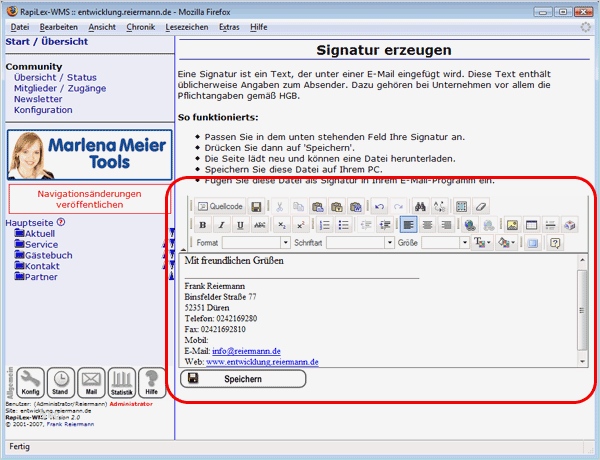
Task: Remove link with greyed globe icon
Action: point(489,225)
